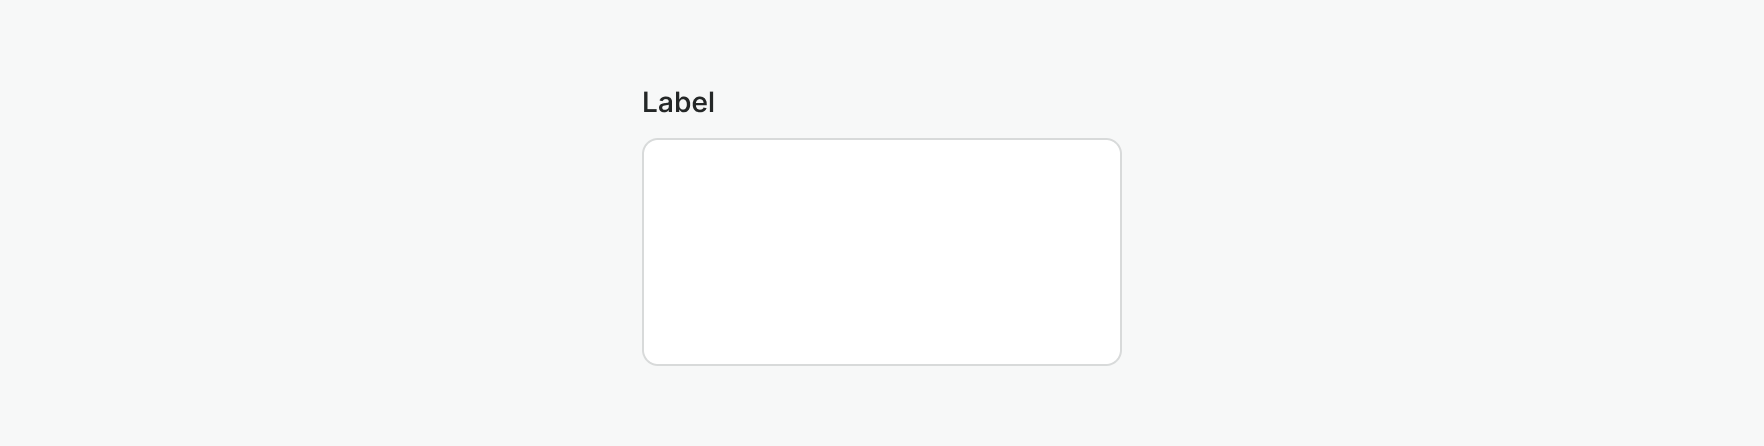
Task: Click the large empty input field
Action: (881, 252)
